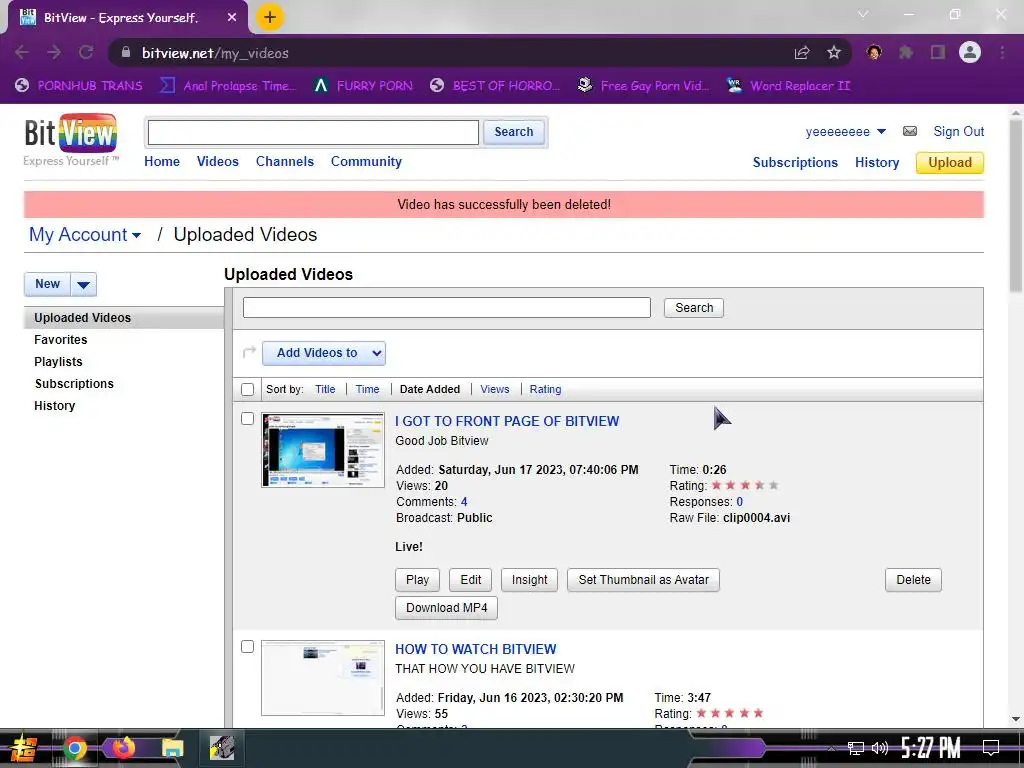Expand the yeeeeeeee account dropdown

[x=881, y=132]
